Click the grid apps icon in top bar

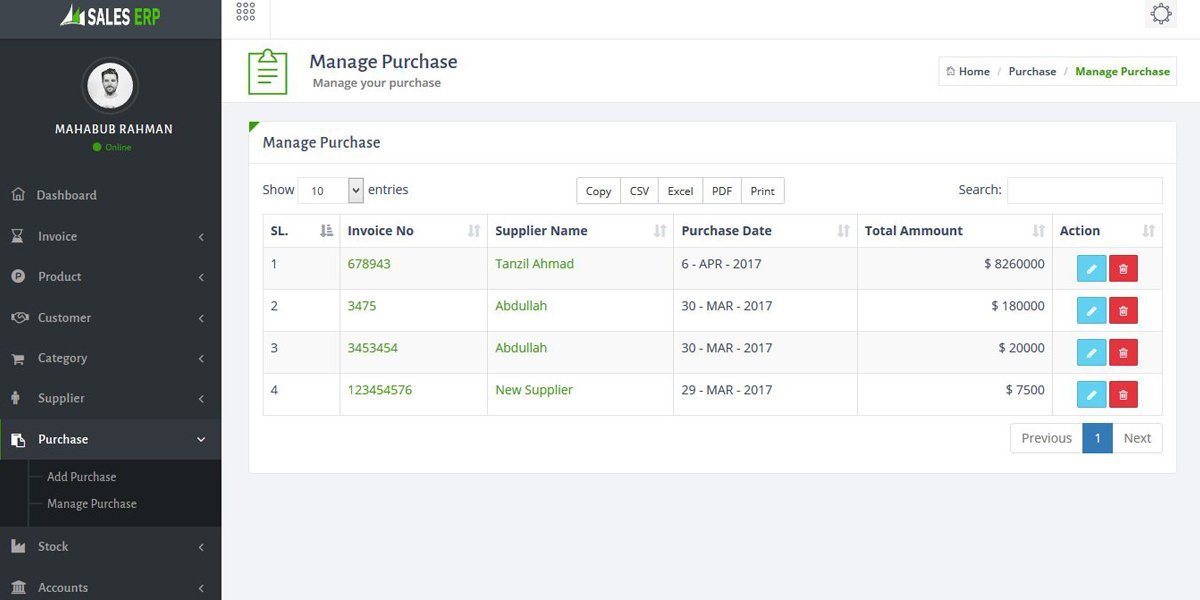click(x=245, y=12)
